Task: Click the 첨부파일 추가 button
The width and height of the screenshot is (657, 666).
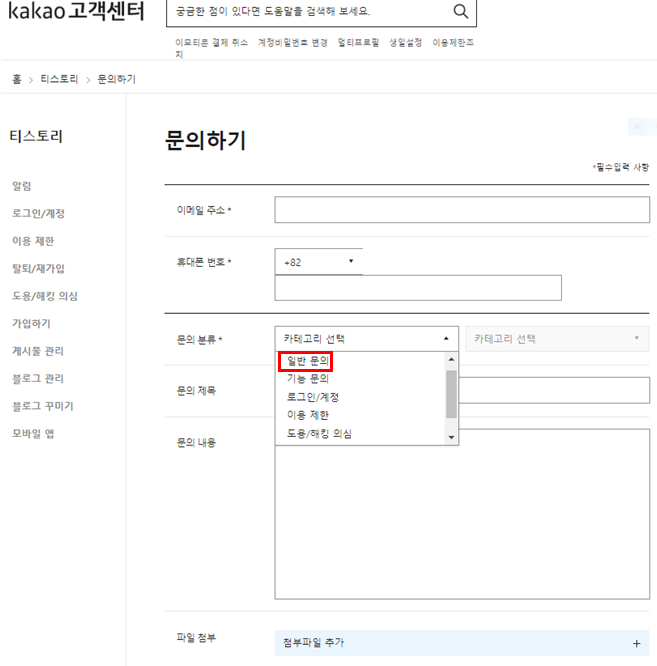Action: (x=462, y=643)
